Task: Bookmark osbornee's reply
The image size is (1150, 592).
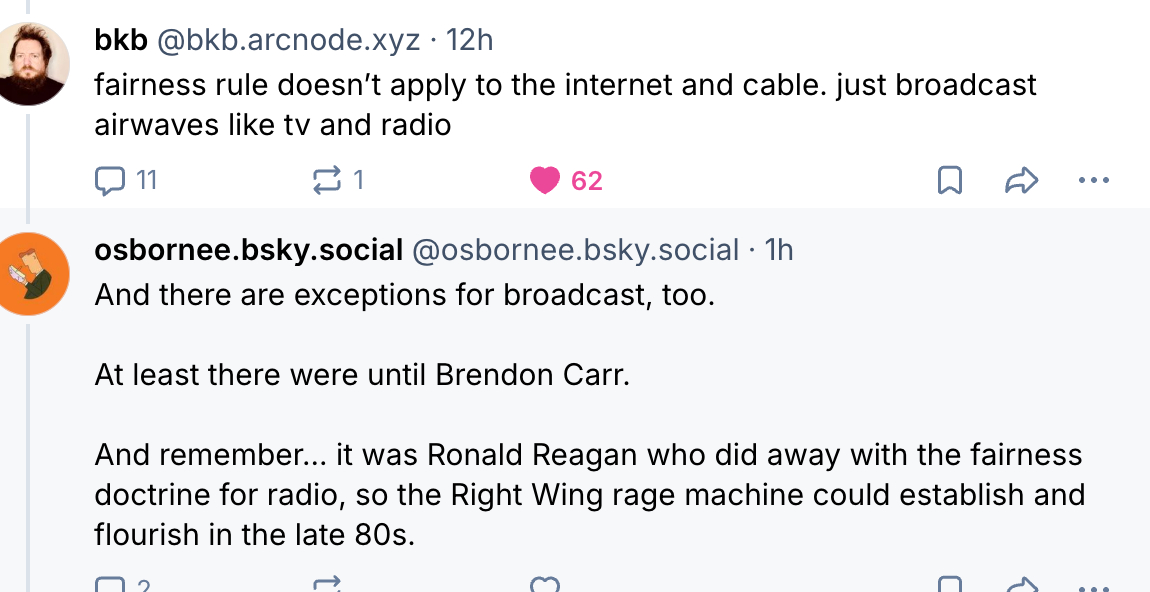Action: [x=949, y=585]
